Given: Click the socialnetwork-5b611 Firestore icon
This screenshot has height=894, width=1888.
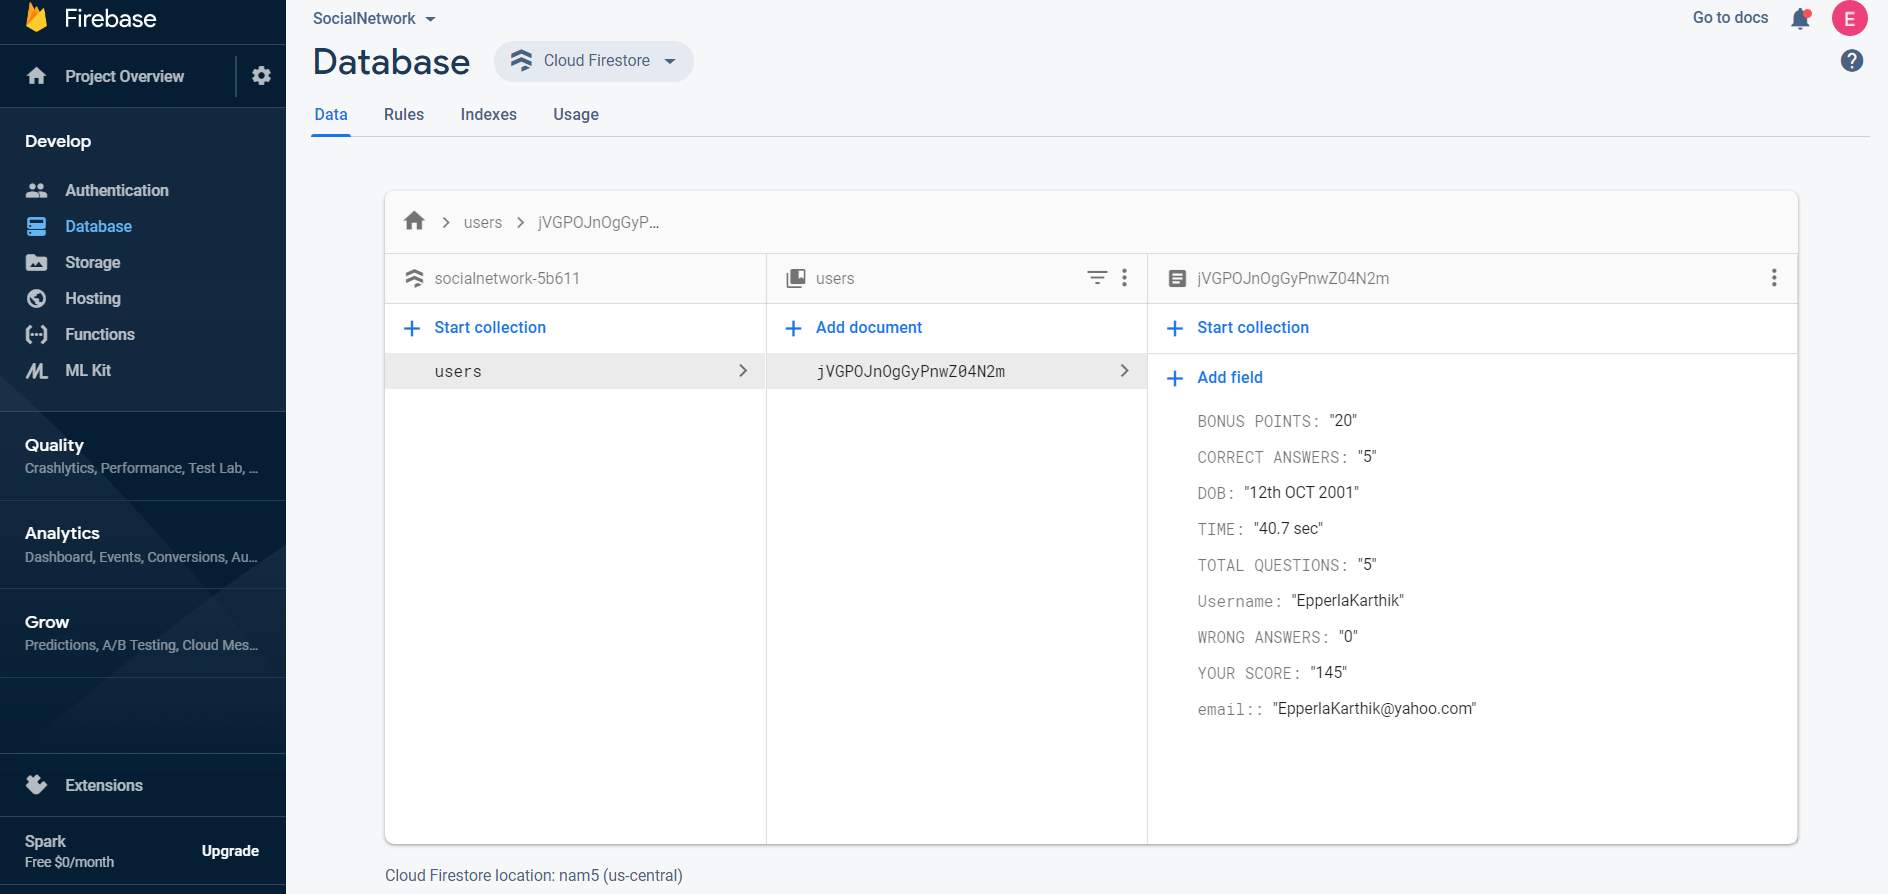Looking at the screenshot, I should tap(414, 278).
